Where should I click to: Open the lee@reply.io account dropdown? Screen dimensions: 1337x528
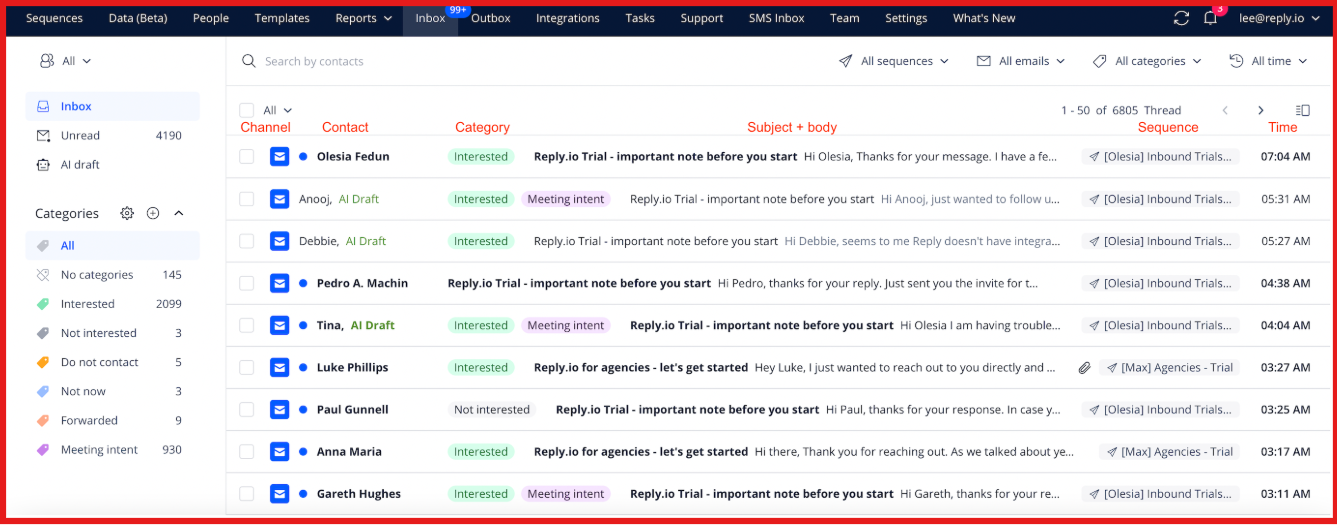[x=1280, y=18]
